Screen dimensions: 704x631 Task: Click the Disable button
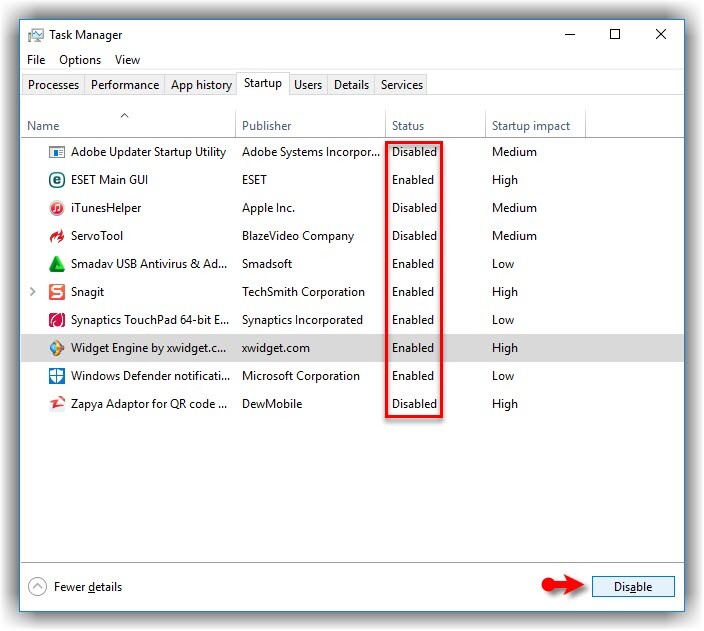coord(633,587)
